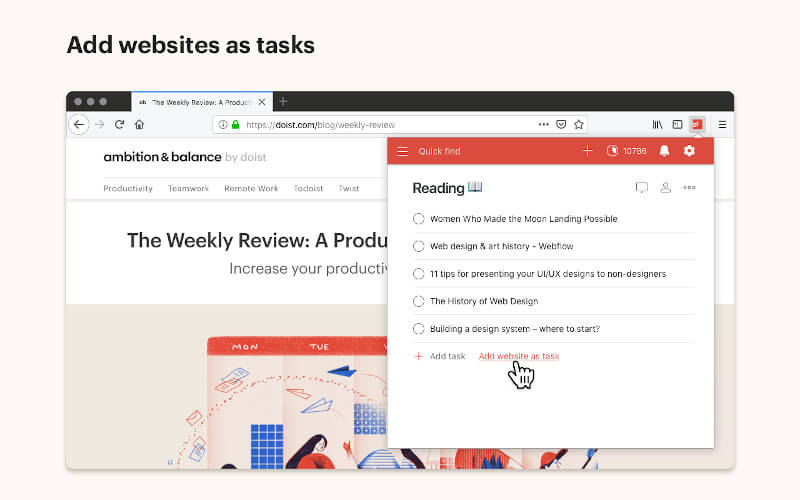Viewport: 800px width, 500px height.
Task: Check off 11 tips for presenting task
Action: pos(418,274)
